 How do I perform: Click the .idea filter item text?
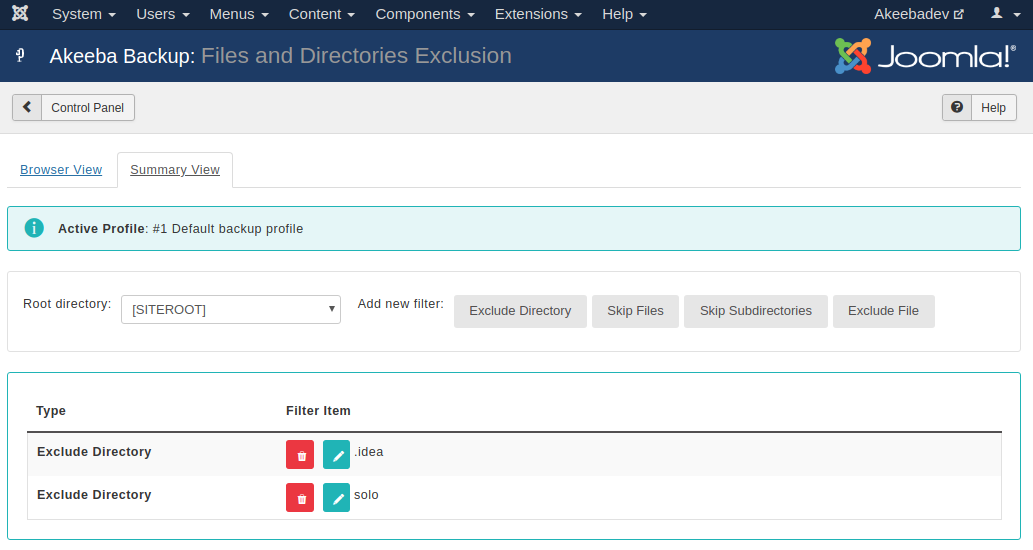(x=368, y=452)
